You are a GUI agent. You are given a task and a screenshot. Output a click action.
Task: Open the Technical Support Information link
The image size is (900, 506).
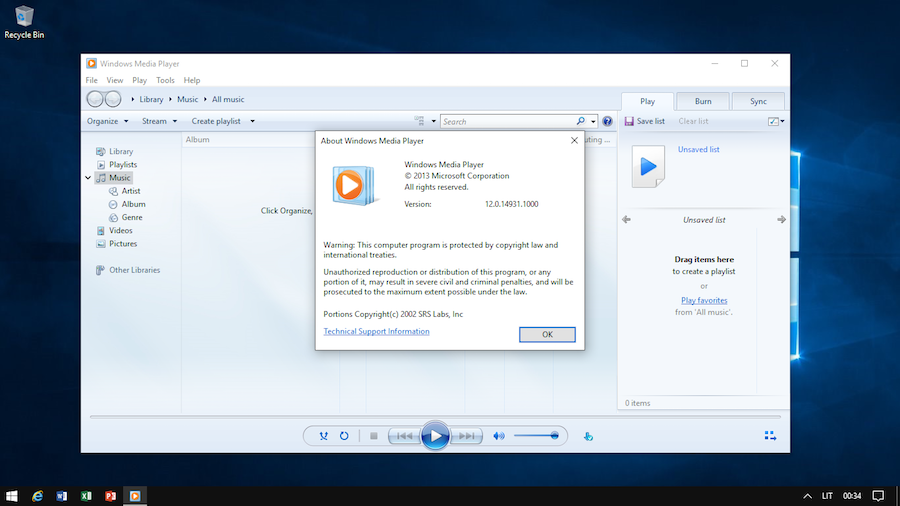[376, 331]
